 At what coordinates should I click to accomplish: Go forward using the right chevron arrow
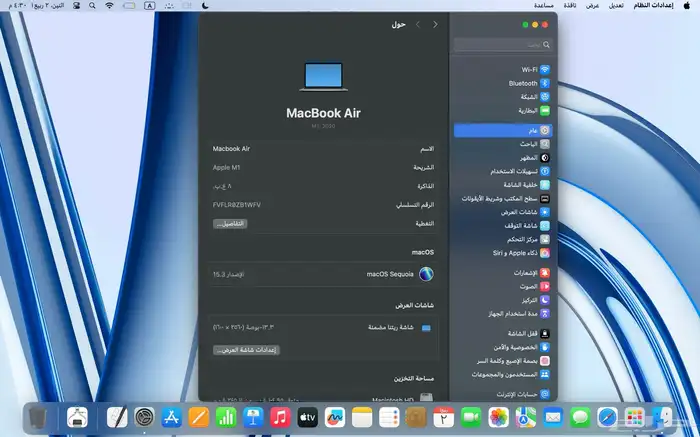[x=435, y=25]
